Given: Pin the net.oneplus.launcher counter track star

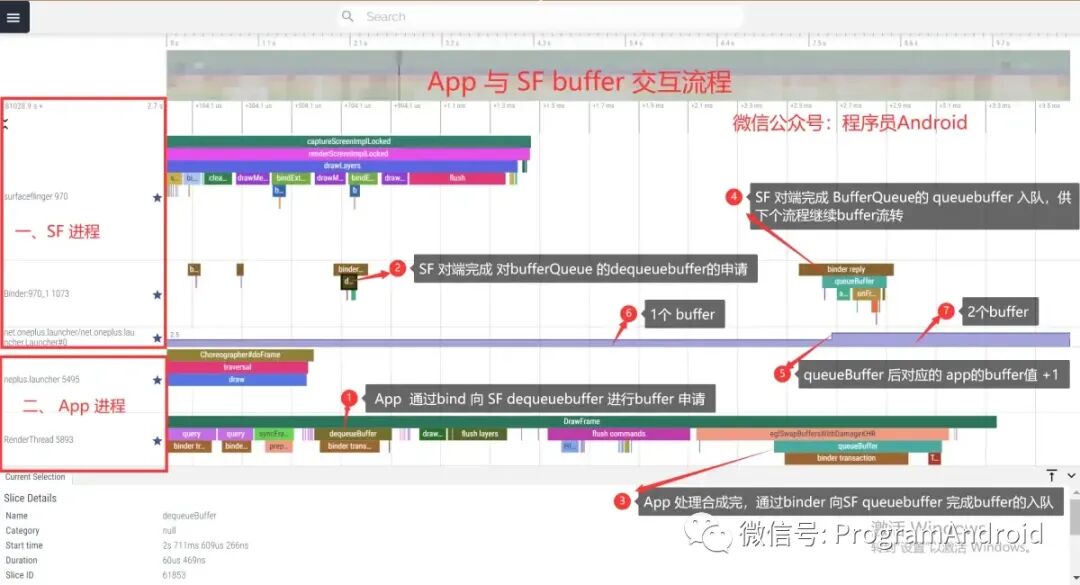Looking at the screenshot, I should (157, 338).
